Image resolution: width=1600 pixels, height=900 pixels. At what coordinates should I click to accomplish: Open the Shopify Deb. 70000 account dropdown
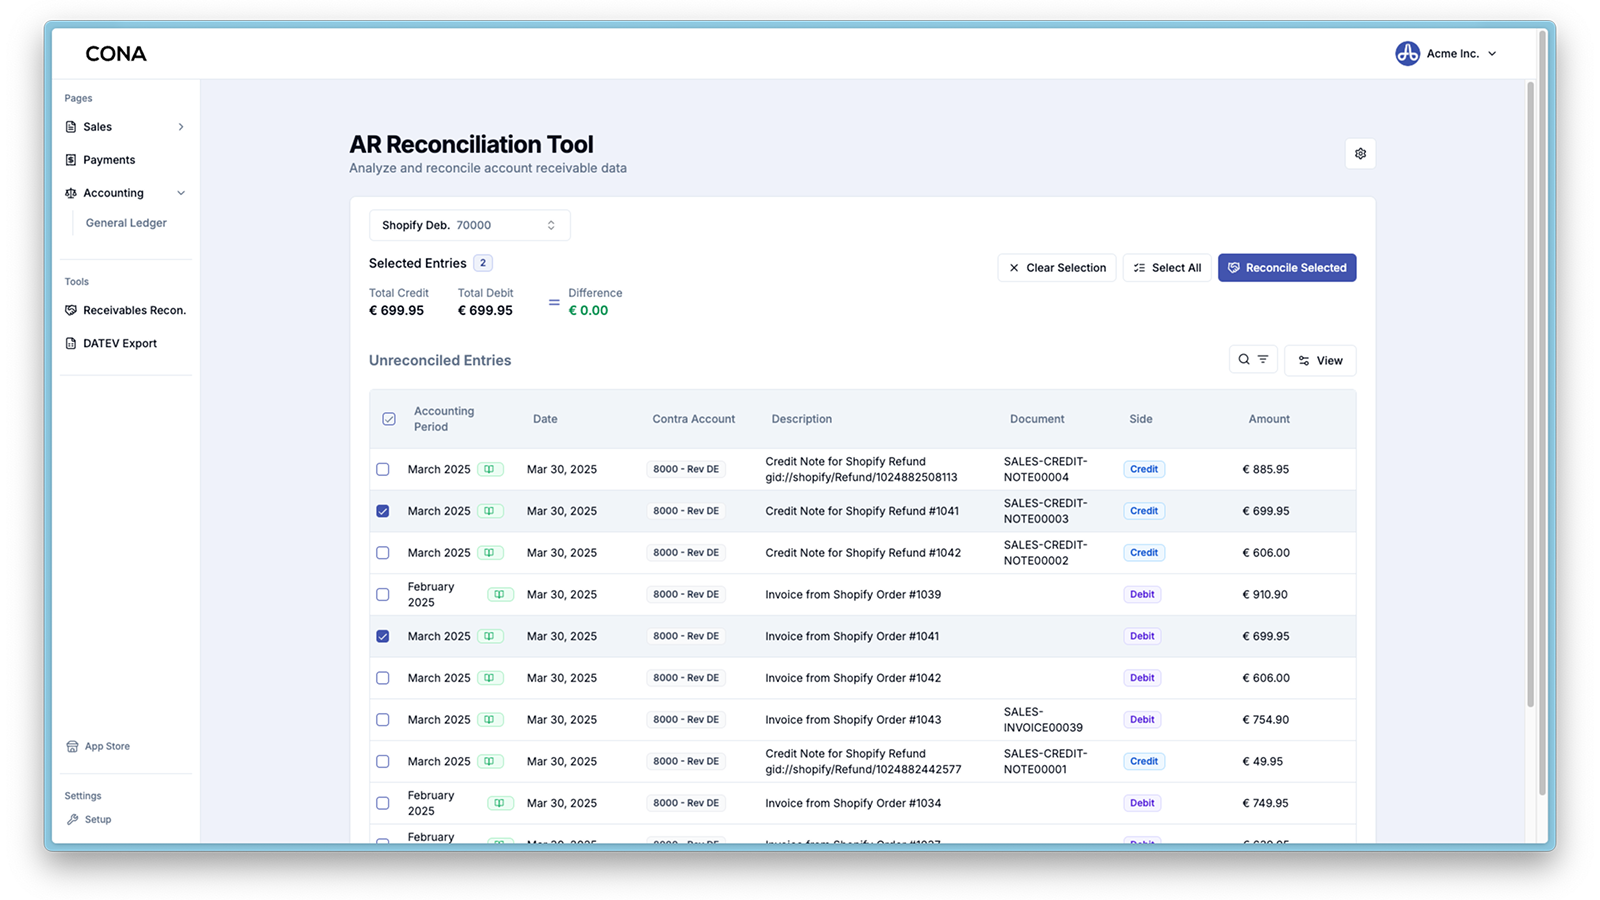coord(470,225)
